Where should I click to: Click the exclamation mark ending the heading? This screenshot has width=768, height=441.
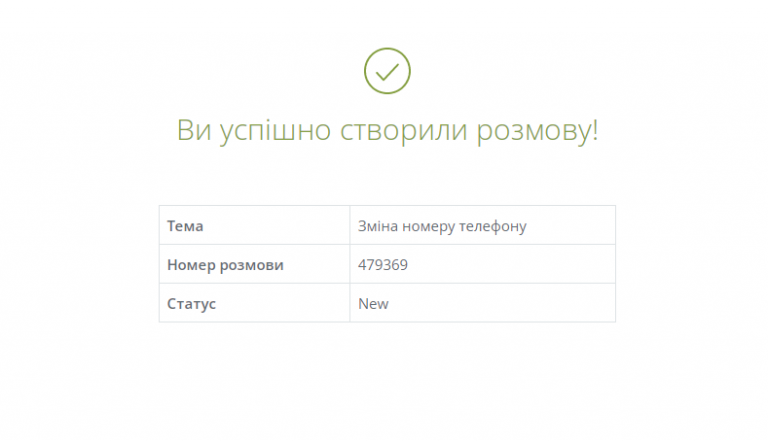(595, 130)
